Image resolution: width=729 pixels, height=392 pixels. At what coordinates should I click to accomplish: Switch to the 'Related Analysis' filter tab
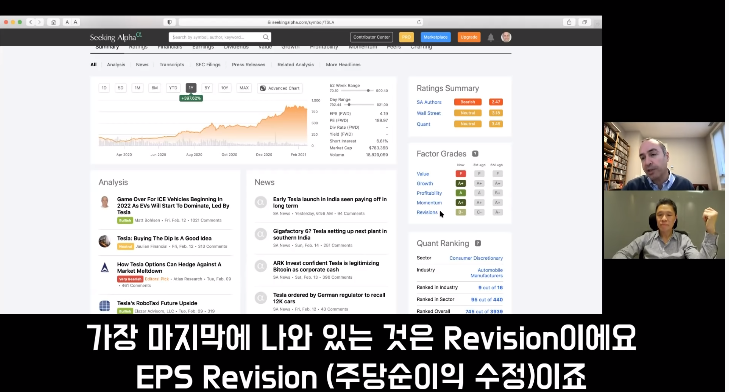point(296,65)
